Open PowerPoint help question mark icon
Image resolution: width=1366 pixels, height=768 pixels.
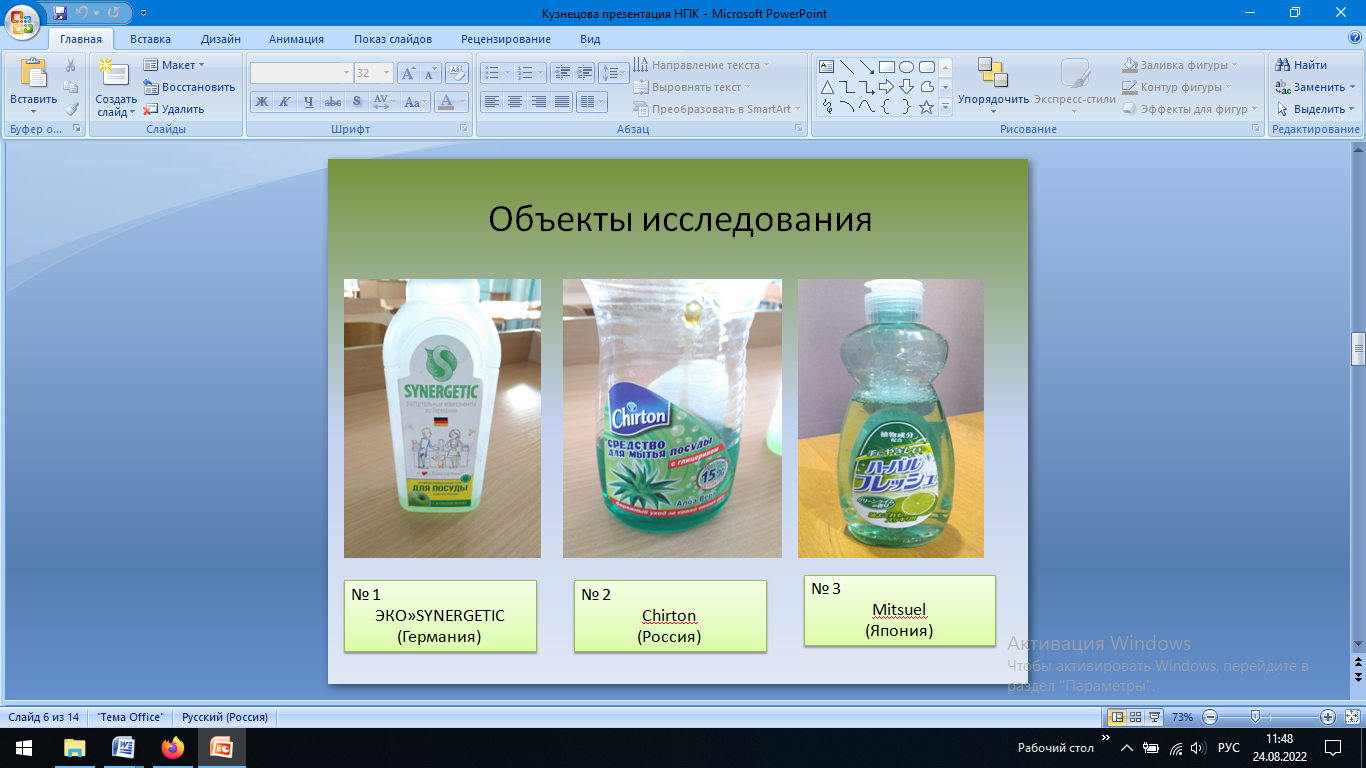point(1354,38)
